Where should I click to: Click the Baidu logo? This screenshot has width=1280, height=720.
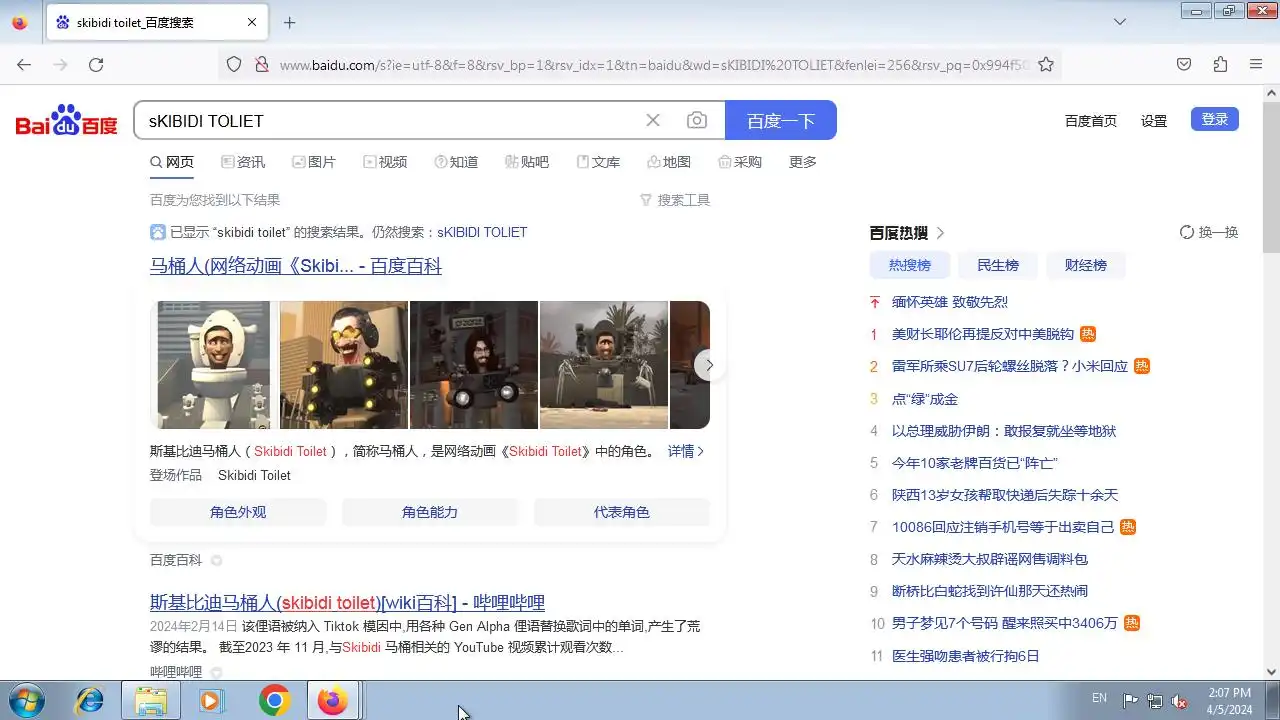pyautogui.click(x=66, y=121)
